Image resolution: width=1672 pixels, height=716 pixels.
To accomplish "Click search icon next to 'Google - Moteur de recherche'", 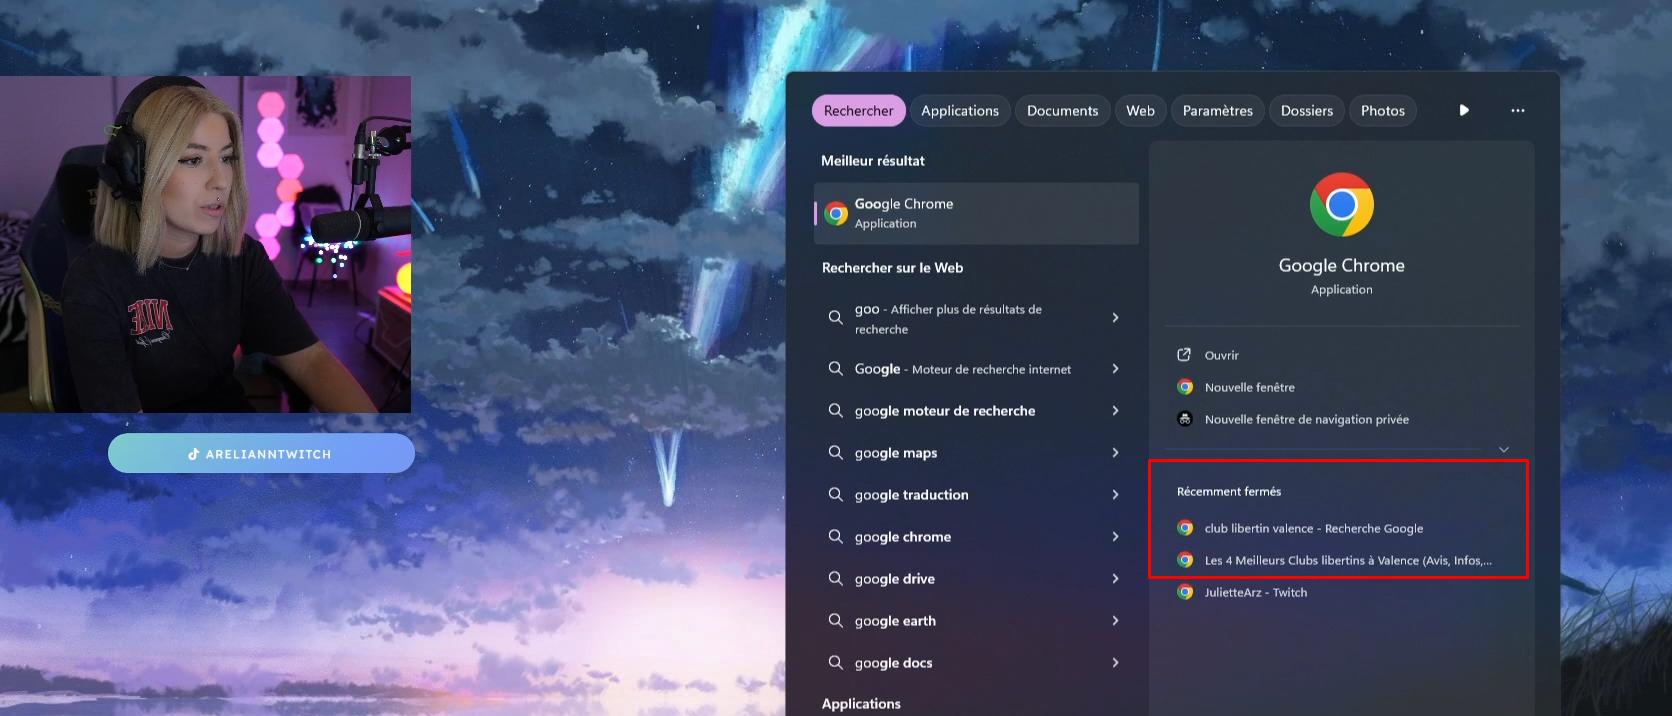I will click(x=835, y=369).
